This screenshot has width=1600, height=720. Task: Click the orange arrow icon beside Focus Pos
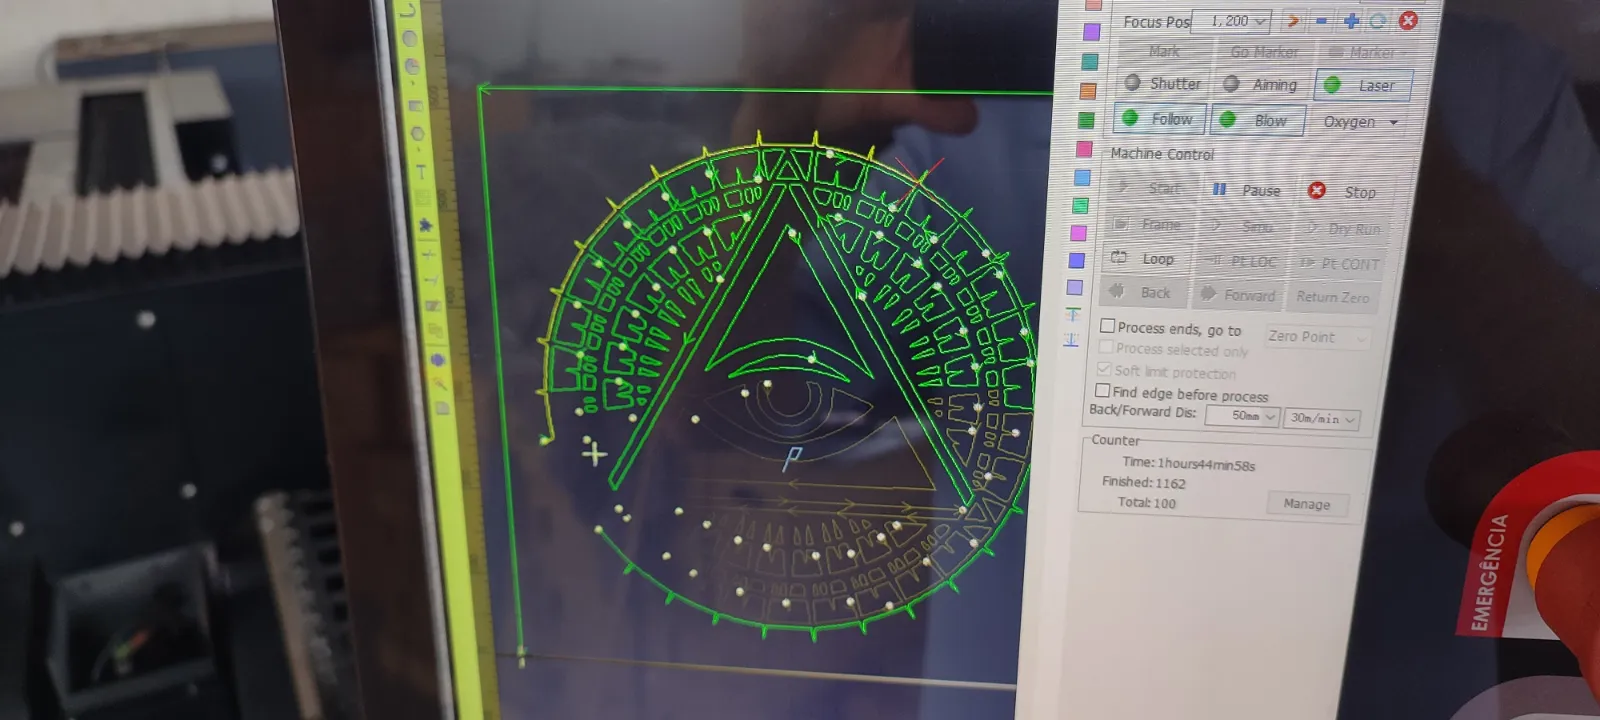[x=1293, y=20]
